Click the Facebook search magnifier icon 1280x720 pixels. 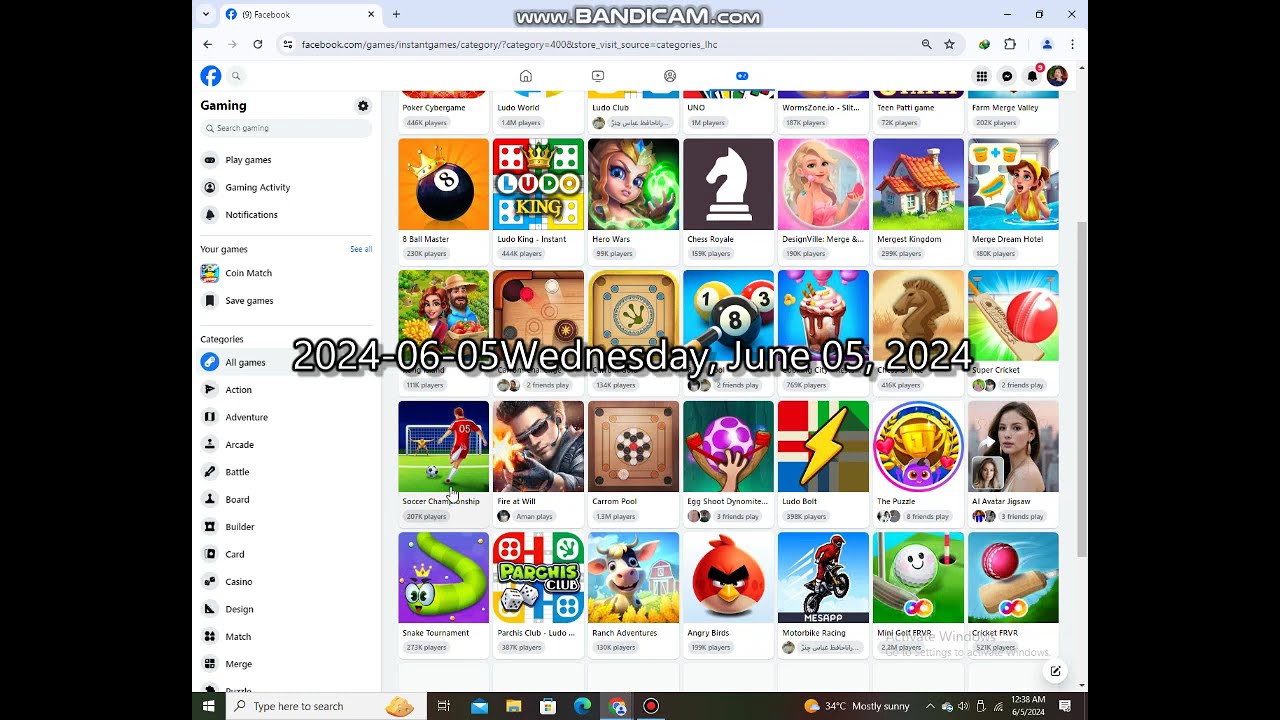(x=236, y=76)
